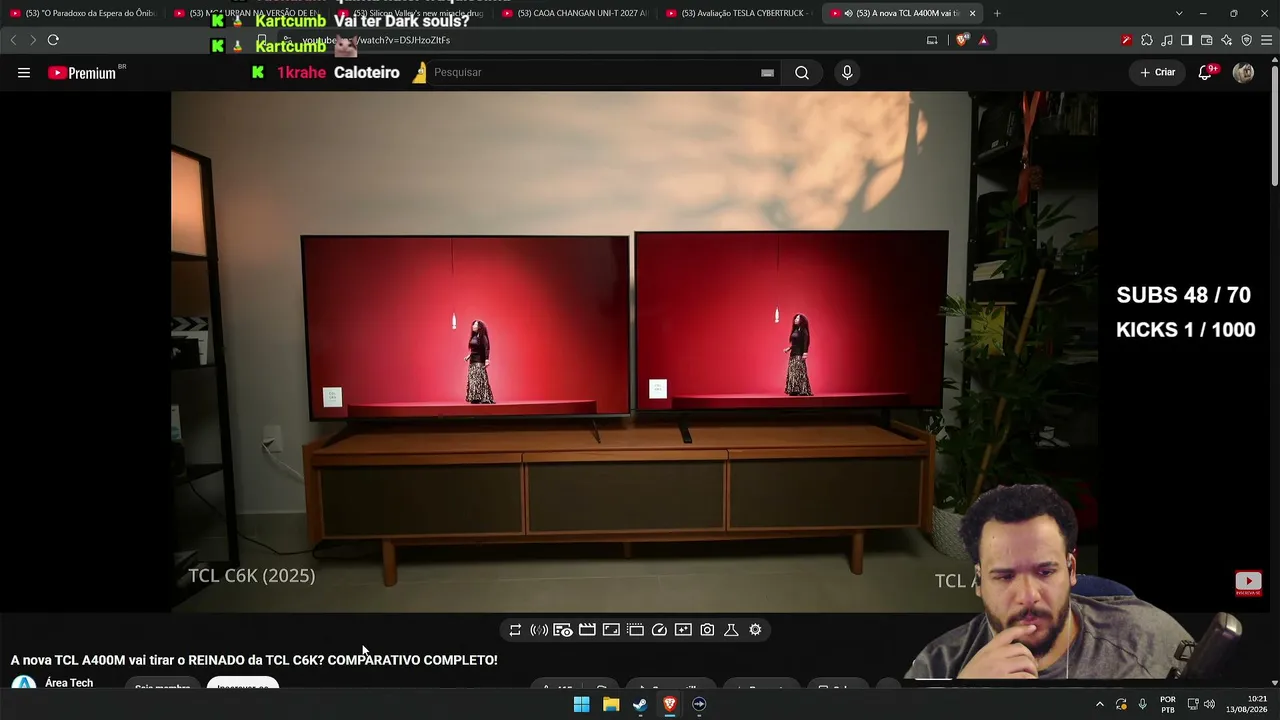Open the Brave VPN shield icon

click(x=1246, y=40)
